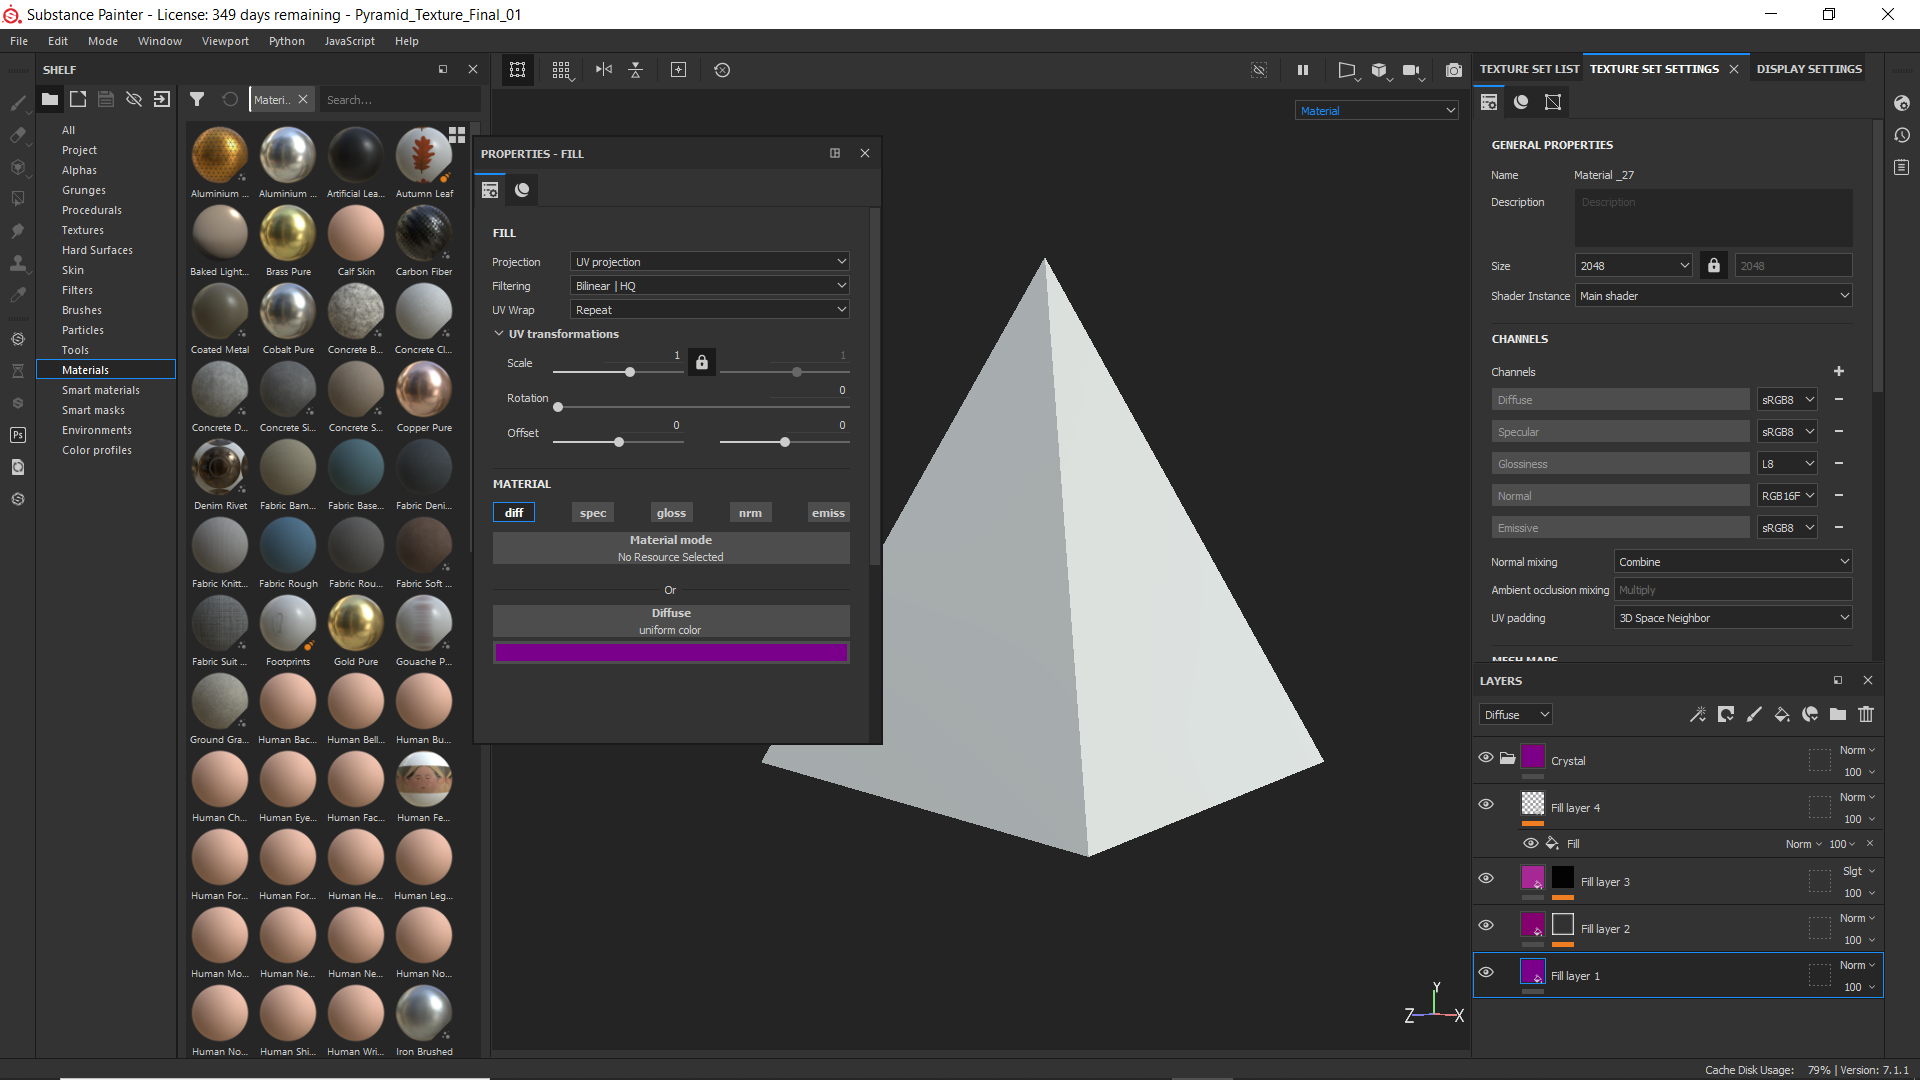This screenshot has width=1920, height=1080.
Task: Open the Normal mixing dropdown
Action: 1733,561
